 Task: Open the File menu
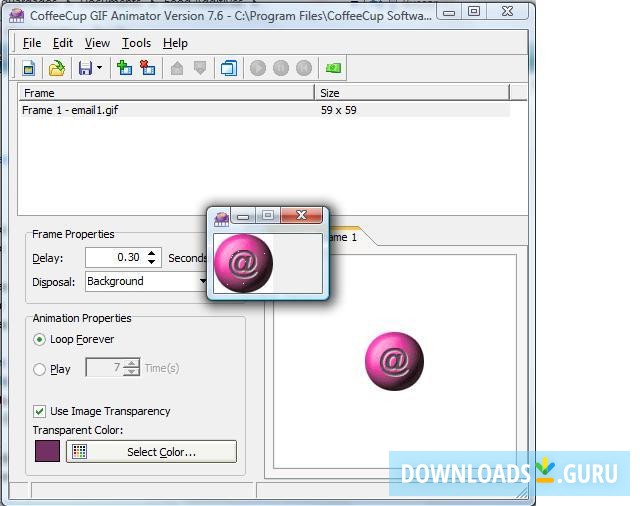click(x=32, y=43)
